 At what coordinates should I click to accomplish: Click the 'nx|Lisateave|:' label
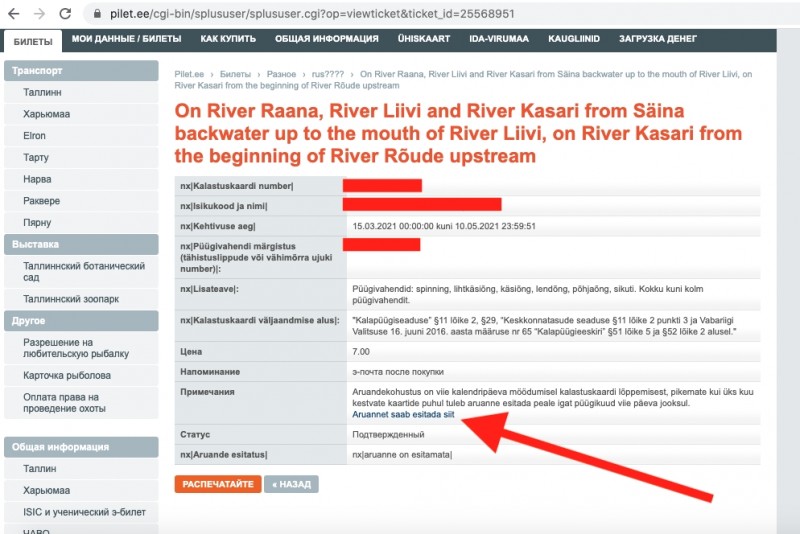pyautogui.click(x=209, y=289)
